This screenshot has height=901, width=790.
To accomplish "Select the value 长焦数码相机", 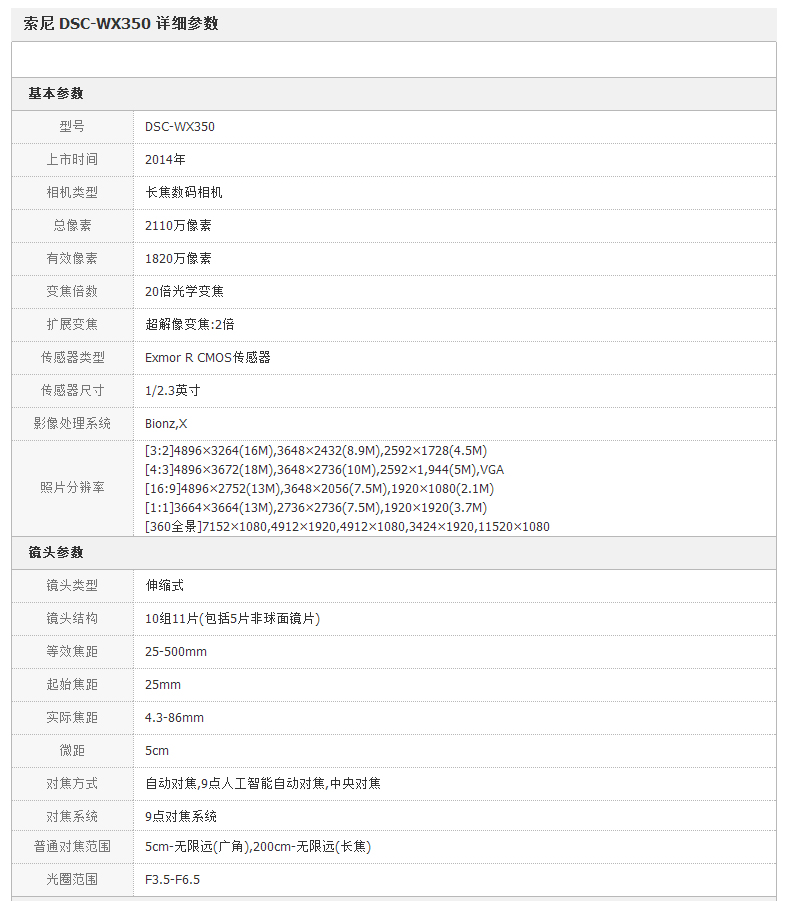I will pyautogui.click(x=184, y=192).
